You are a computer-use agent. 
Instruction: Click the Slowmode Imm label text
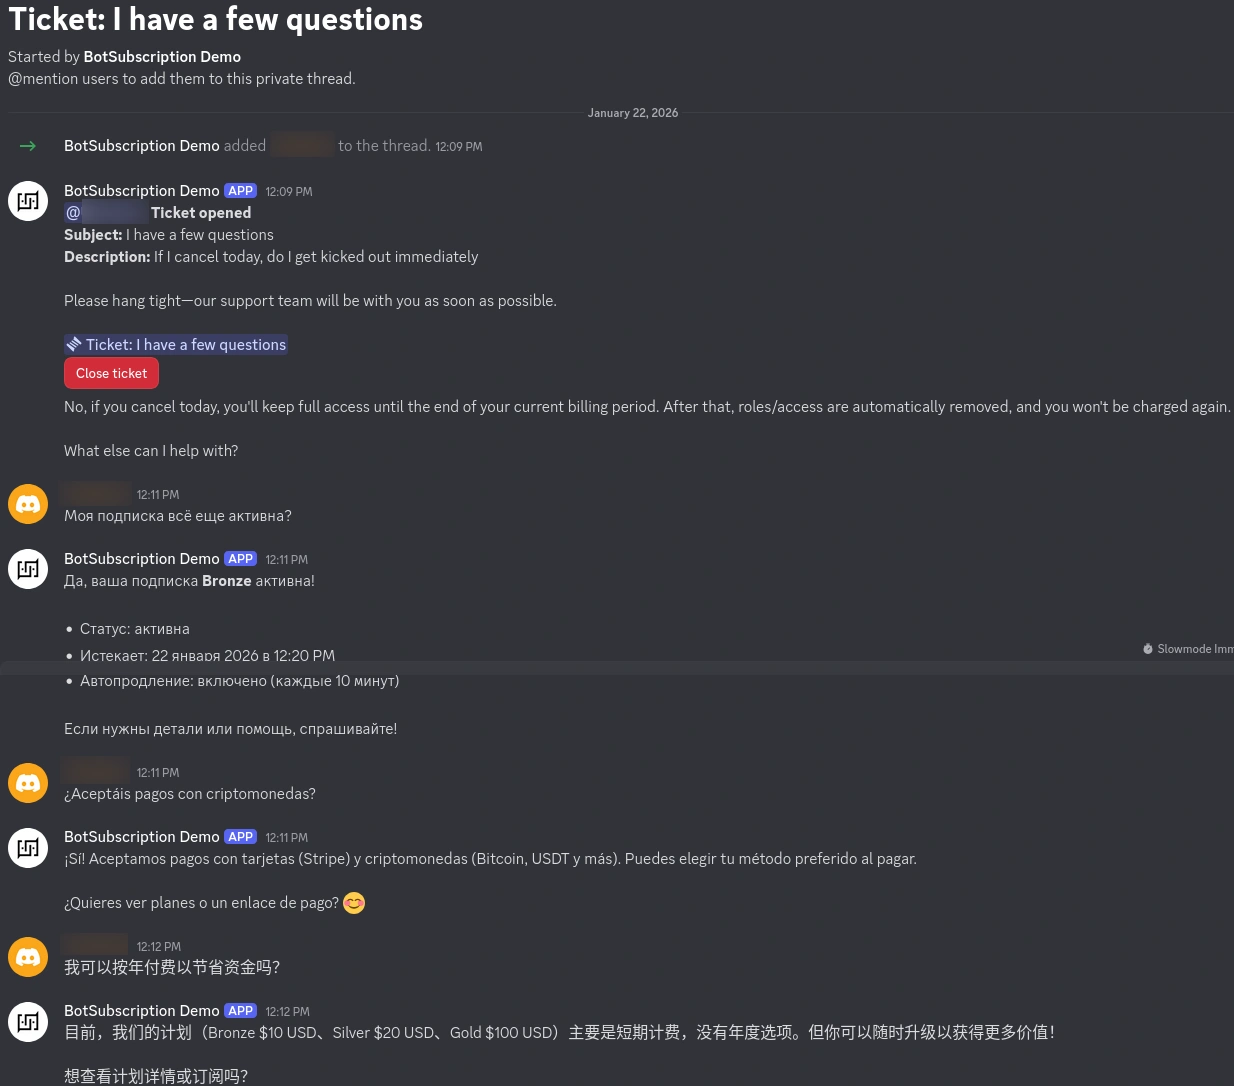1195,649
